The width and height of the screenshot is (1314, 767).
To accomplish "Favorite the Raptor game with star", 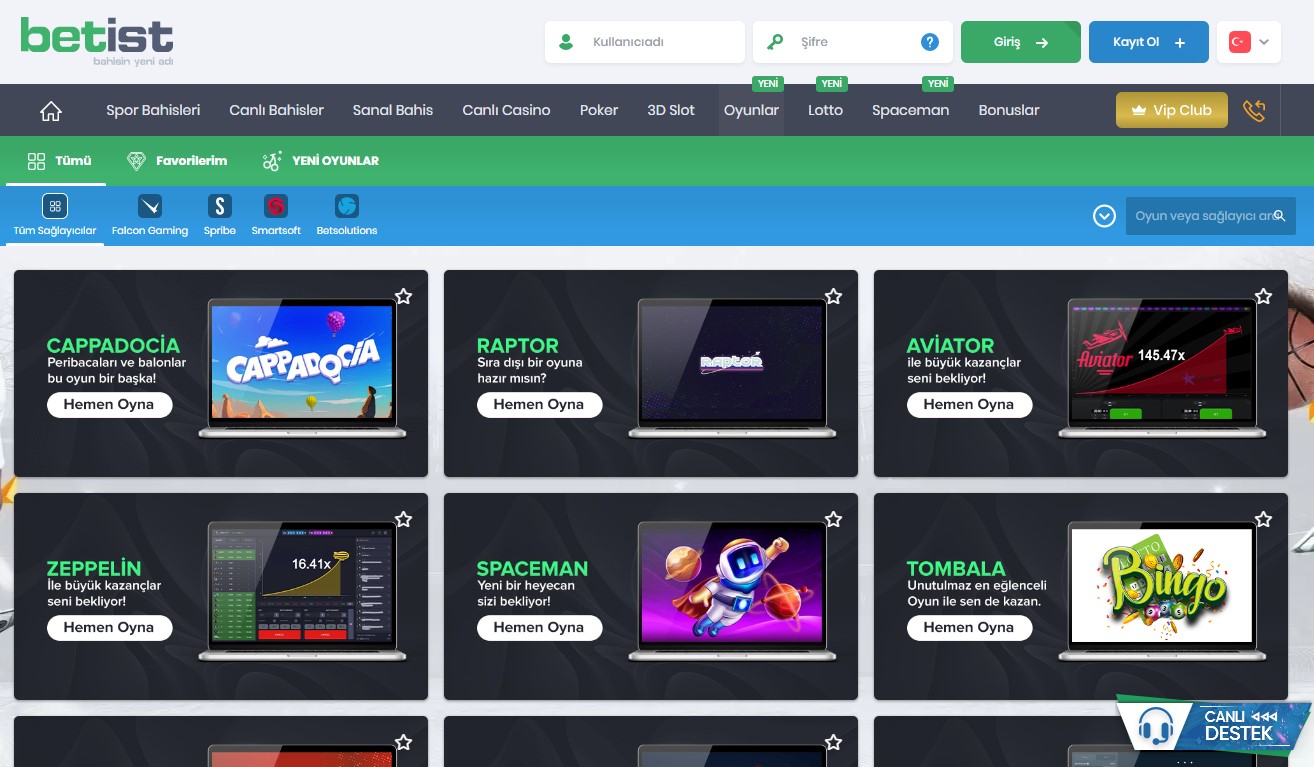I will pyautogui.click(x=833, y=296).
